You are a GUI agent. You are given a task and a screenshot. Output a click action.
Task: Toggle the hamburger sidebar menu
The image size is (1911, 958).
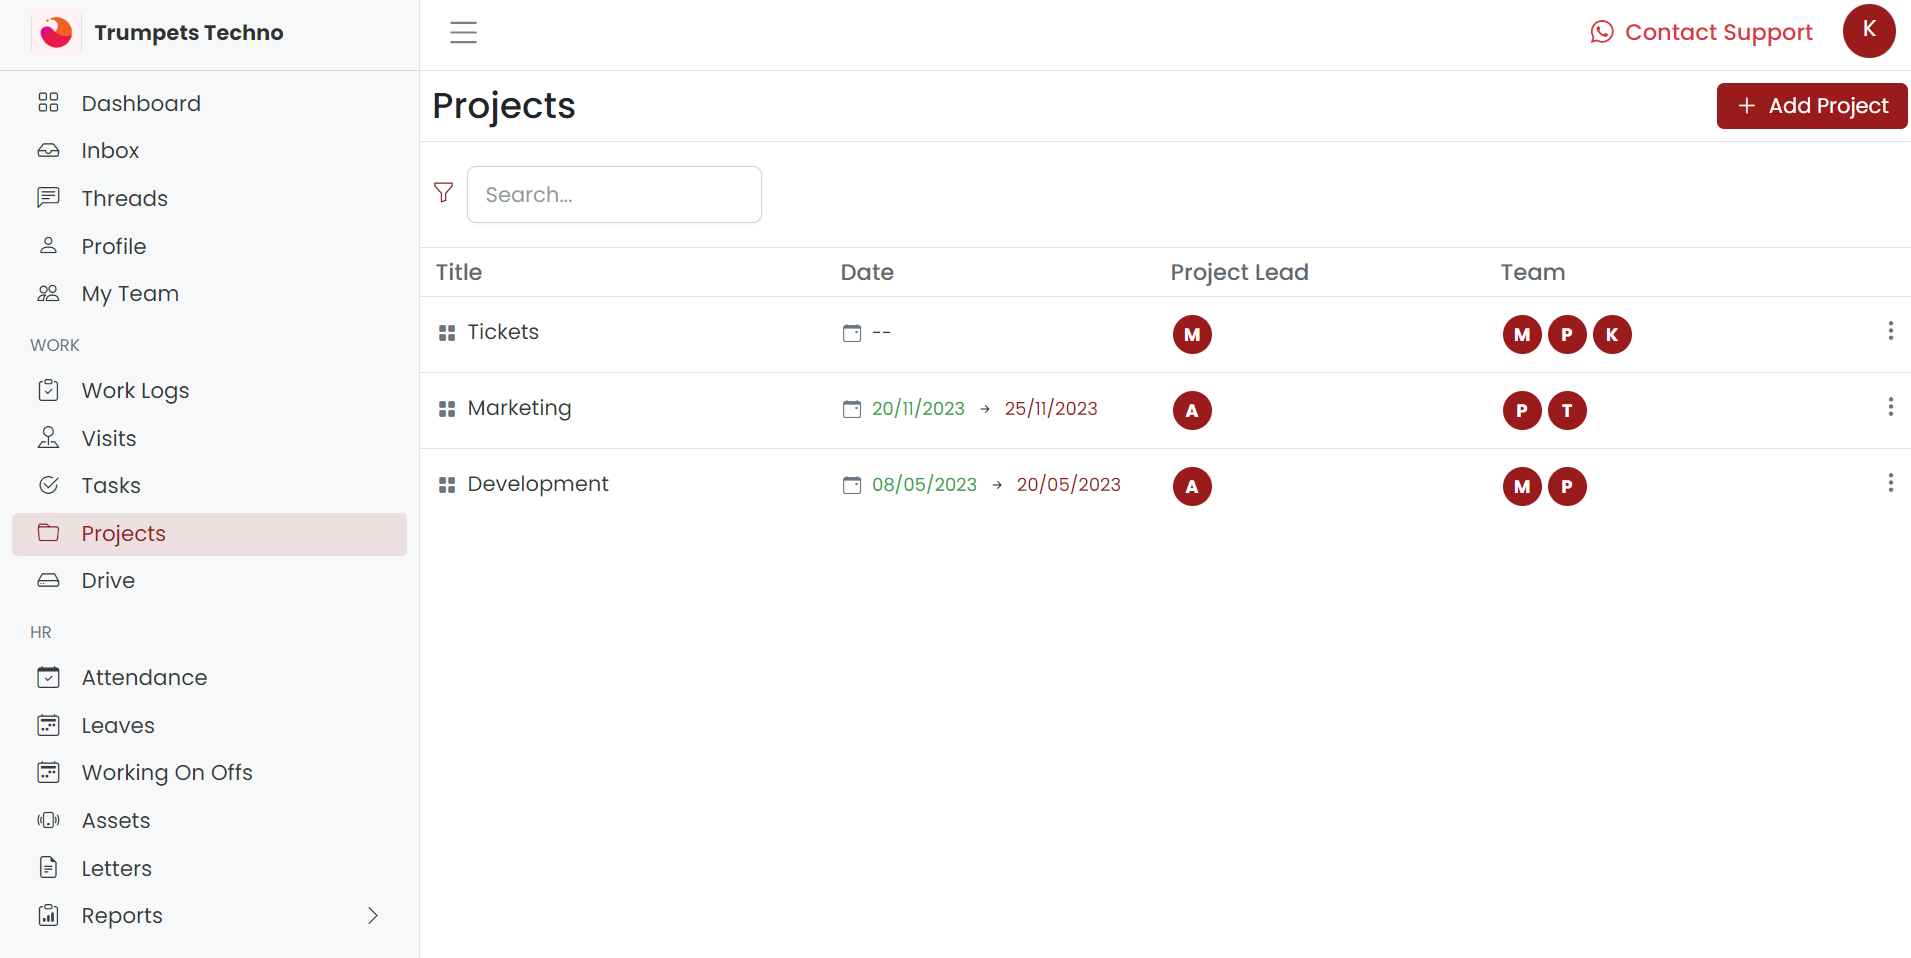[x=463, y=33]
